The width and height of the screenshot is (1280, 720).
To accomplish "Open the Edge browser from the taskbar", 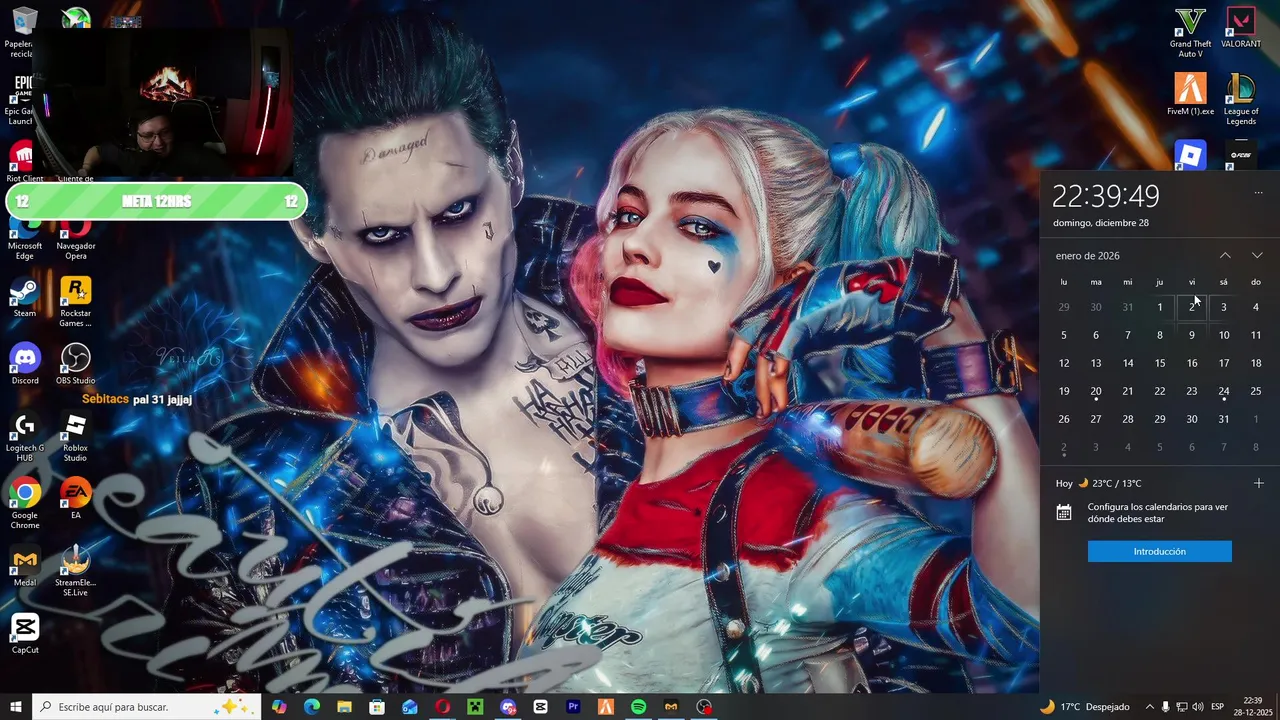I will (312, 707).
